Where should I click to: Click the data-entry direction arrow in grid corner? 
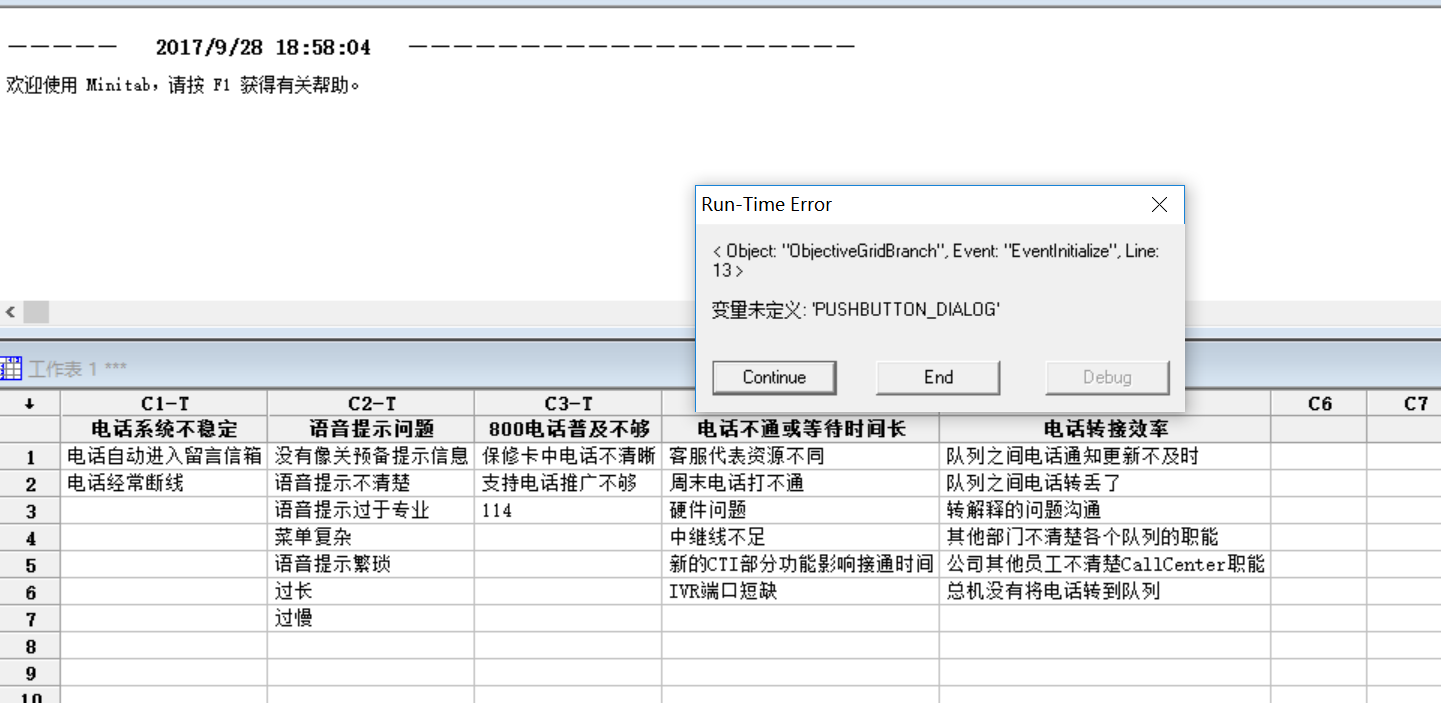click(x=30, y=404)
